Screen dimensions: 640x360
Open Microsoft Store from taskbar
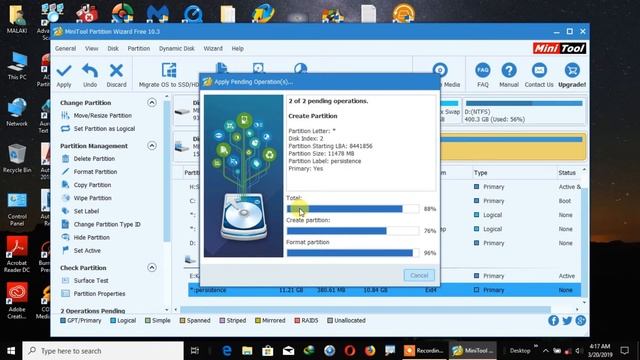[x=267, y=351]
